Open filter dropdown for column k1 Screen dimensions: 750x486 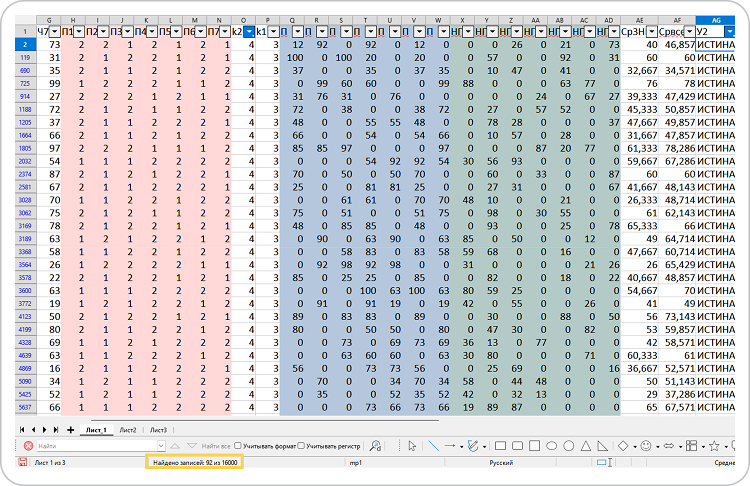click(273, 32)
